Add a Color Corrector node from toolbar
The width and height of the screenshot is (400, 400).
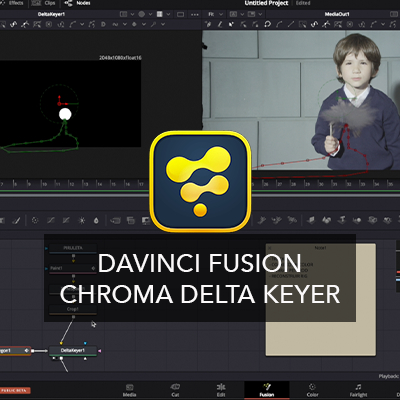click(x=35, y=220)
